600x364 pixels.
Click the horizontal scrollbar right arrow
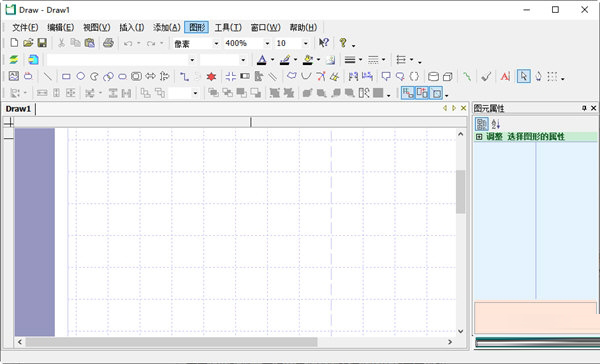pyautogui.click(x=450, y=342)
